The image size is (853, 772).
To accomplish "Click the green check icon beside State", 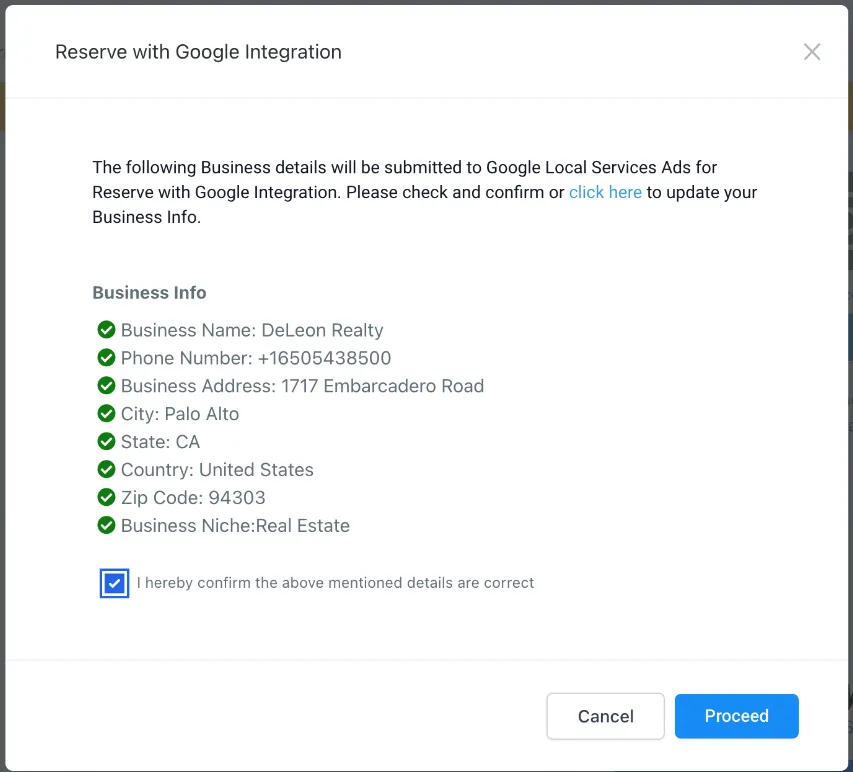I will [106, 442].
